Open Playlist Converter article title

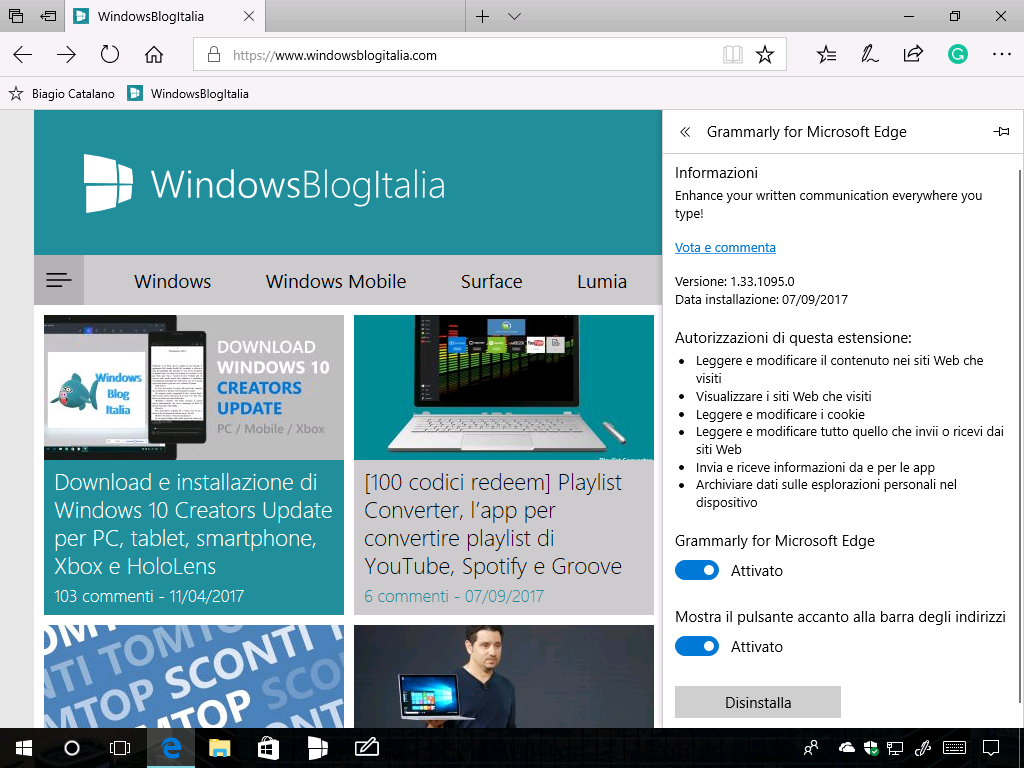pos(493,524)
